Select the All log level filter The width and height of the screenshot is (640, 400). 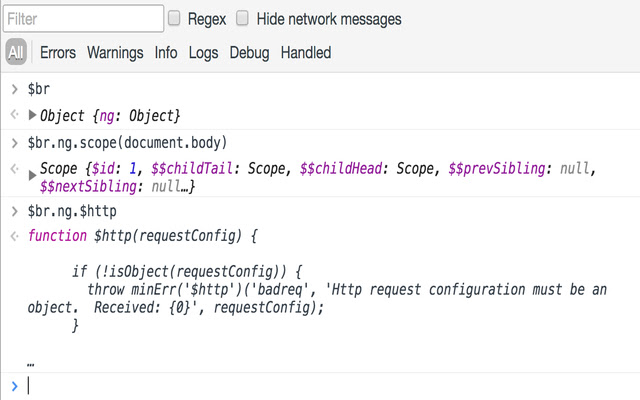coord(16,53)
